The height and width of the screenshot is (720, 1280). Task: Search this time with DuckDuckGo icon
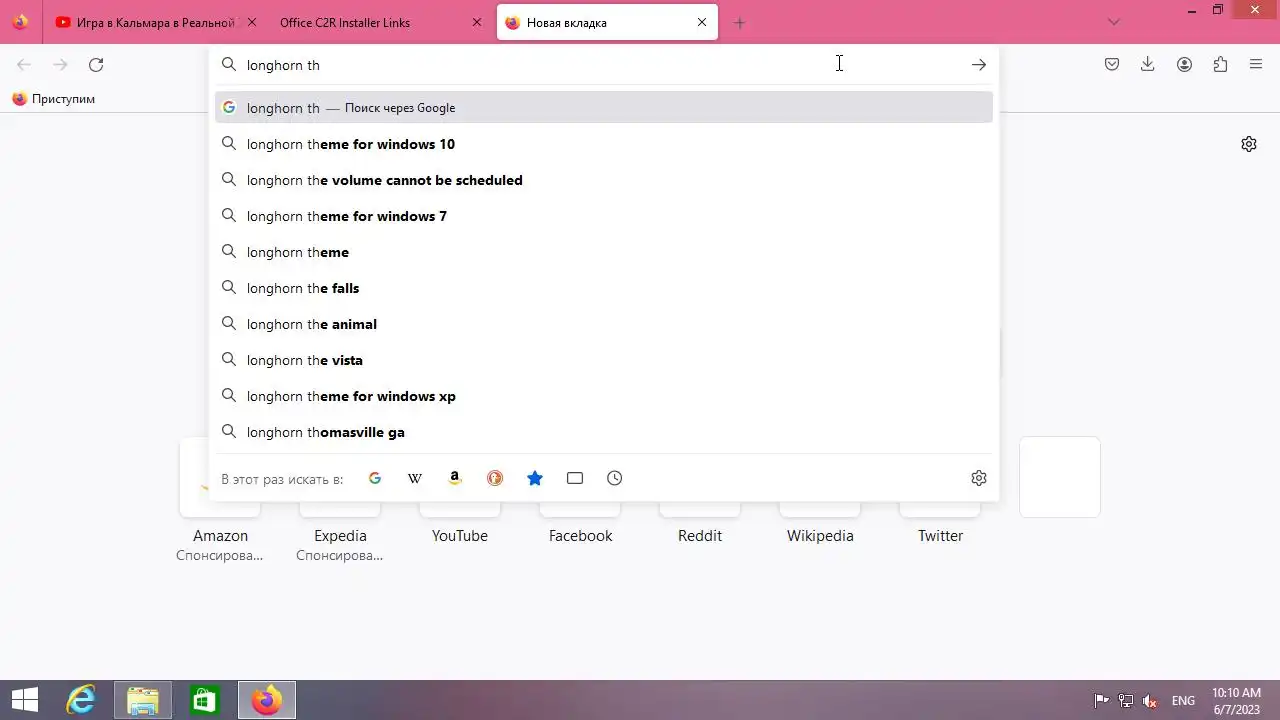coord(495,478)
